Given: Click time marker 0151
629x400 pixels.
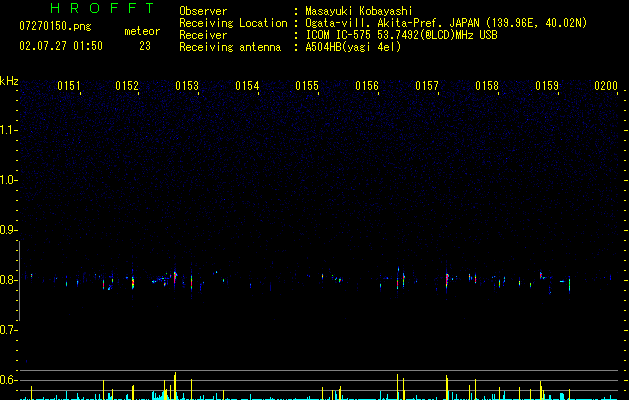Looking at the screenshot, I should tap(69, 85).
